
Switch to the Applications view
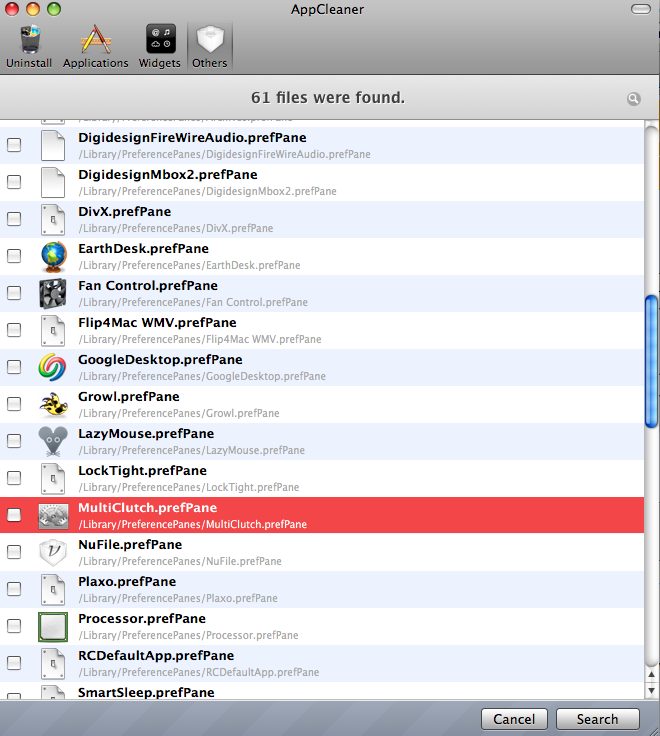pyautogui.click(x=96, y=46)
